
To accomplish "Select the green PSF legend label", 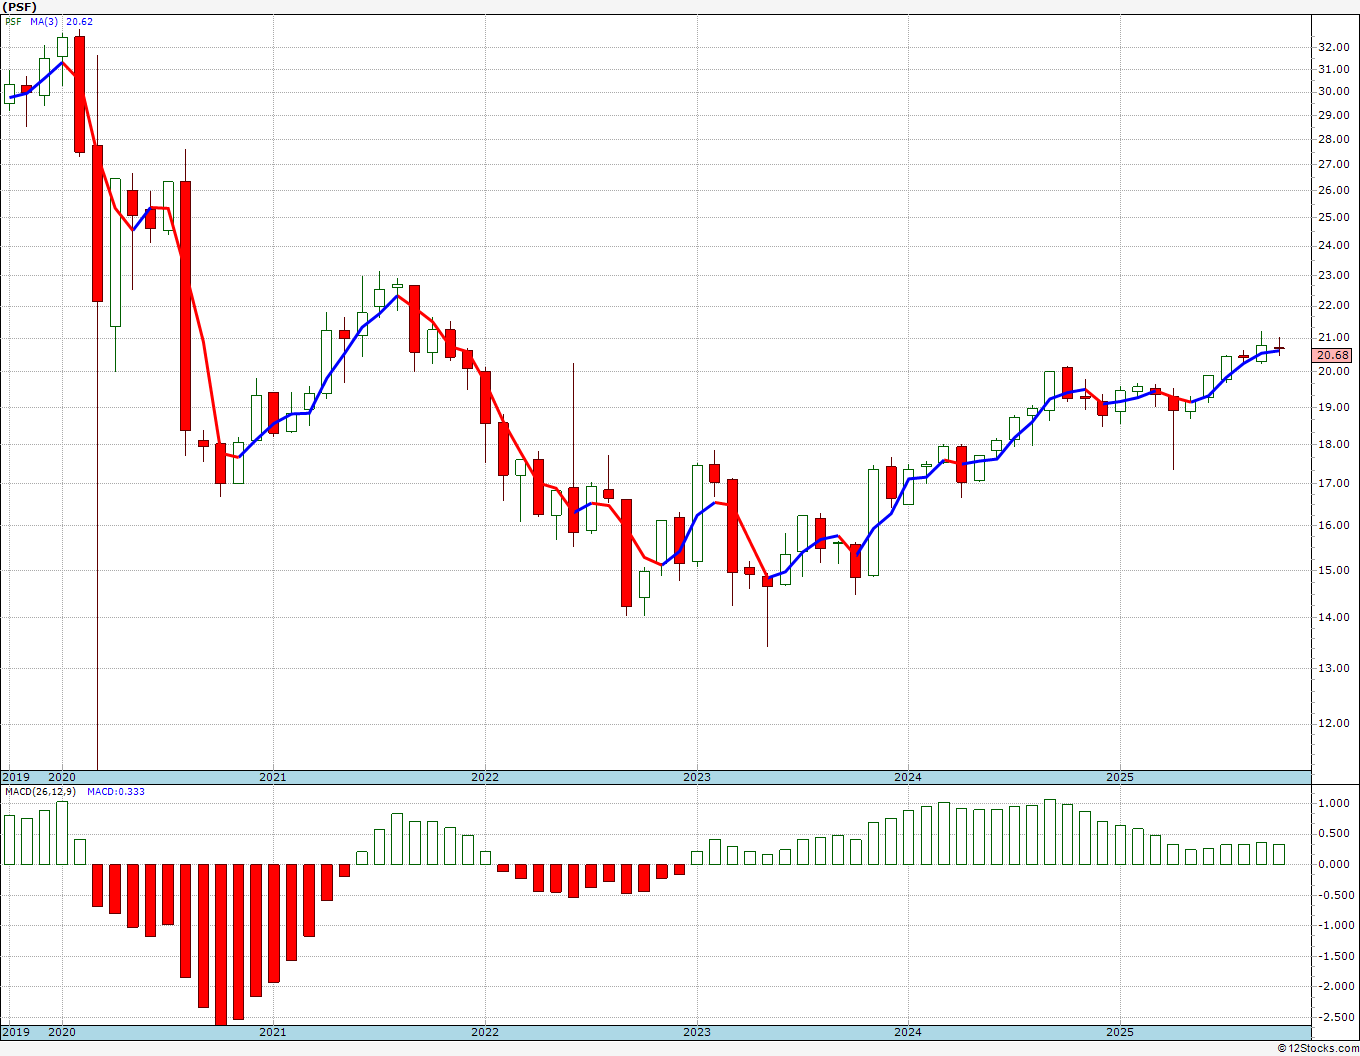I will 13,21.
